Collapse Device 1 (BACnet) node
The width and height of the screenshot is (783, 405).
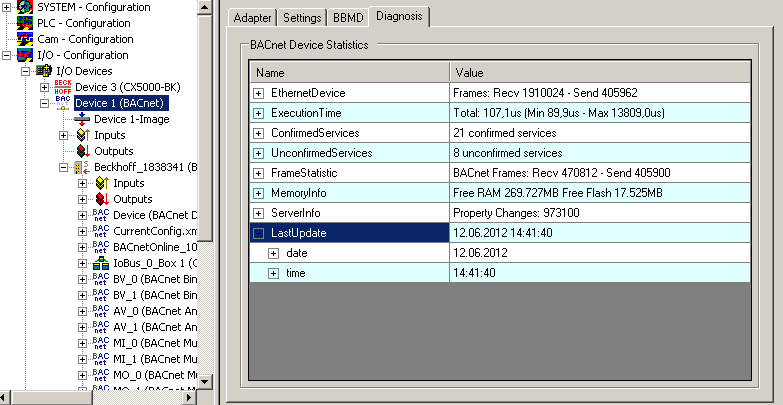pos(44,103)
